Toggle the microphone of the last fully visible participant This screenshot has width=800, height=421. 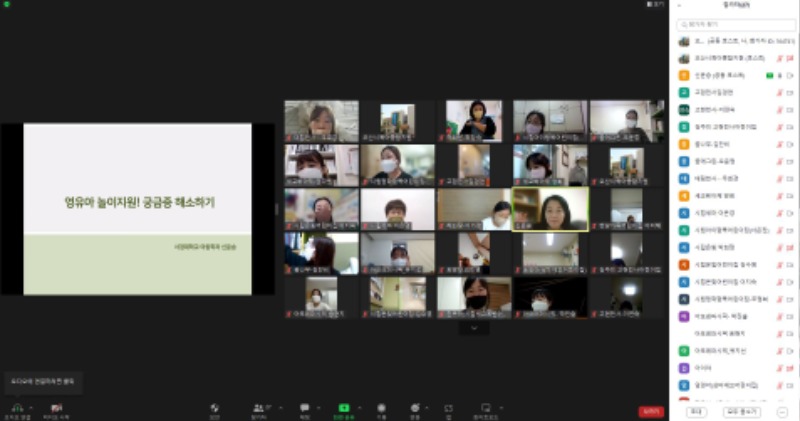(x=778, y=384)
